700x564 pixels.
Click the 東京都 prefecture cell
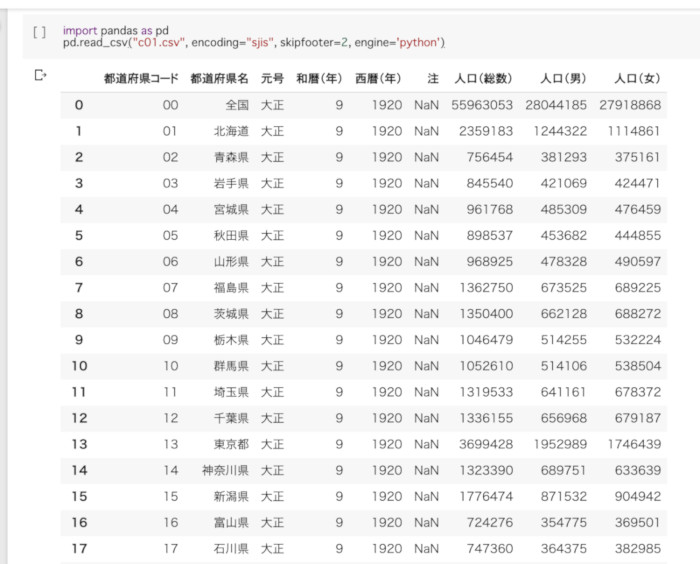tap(231, 445)
